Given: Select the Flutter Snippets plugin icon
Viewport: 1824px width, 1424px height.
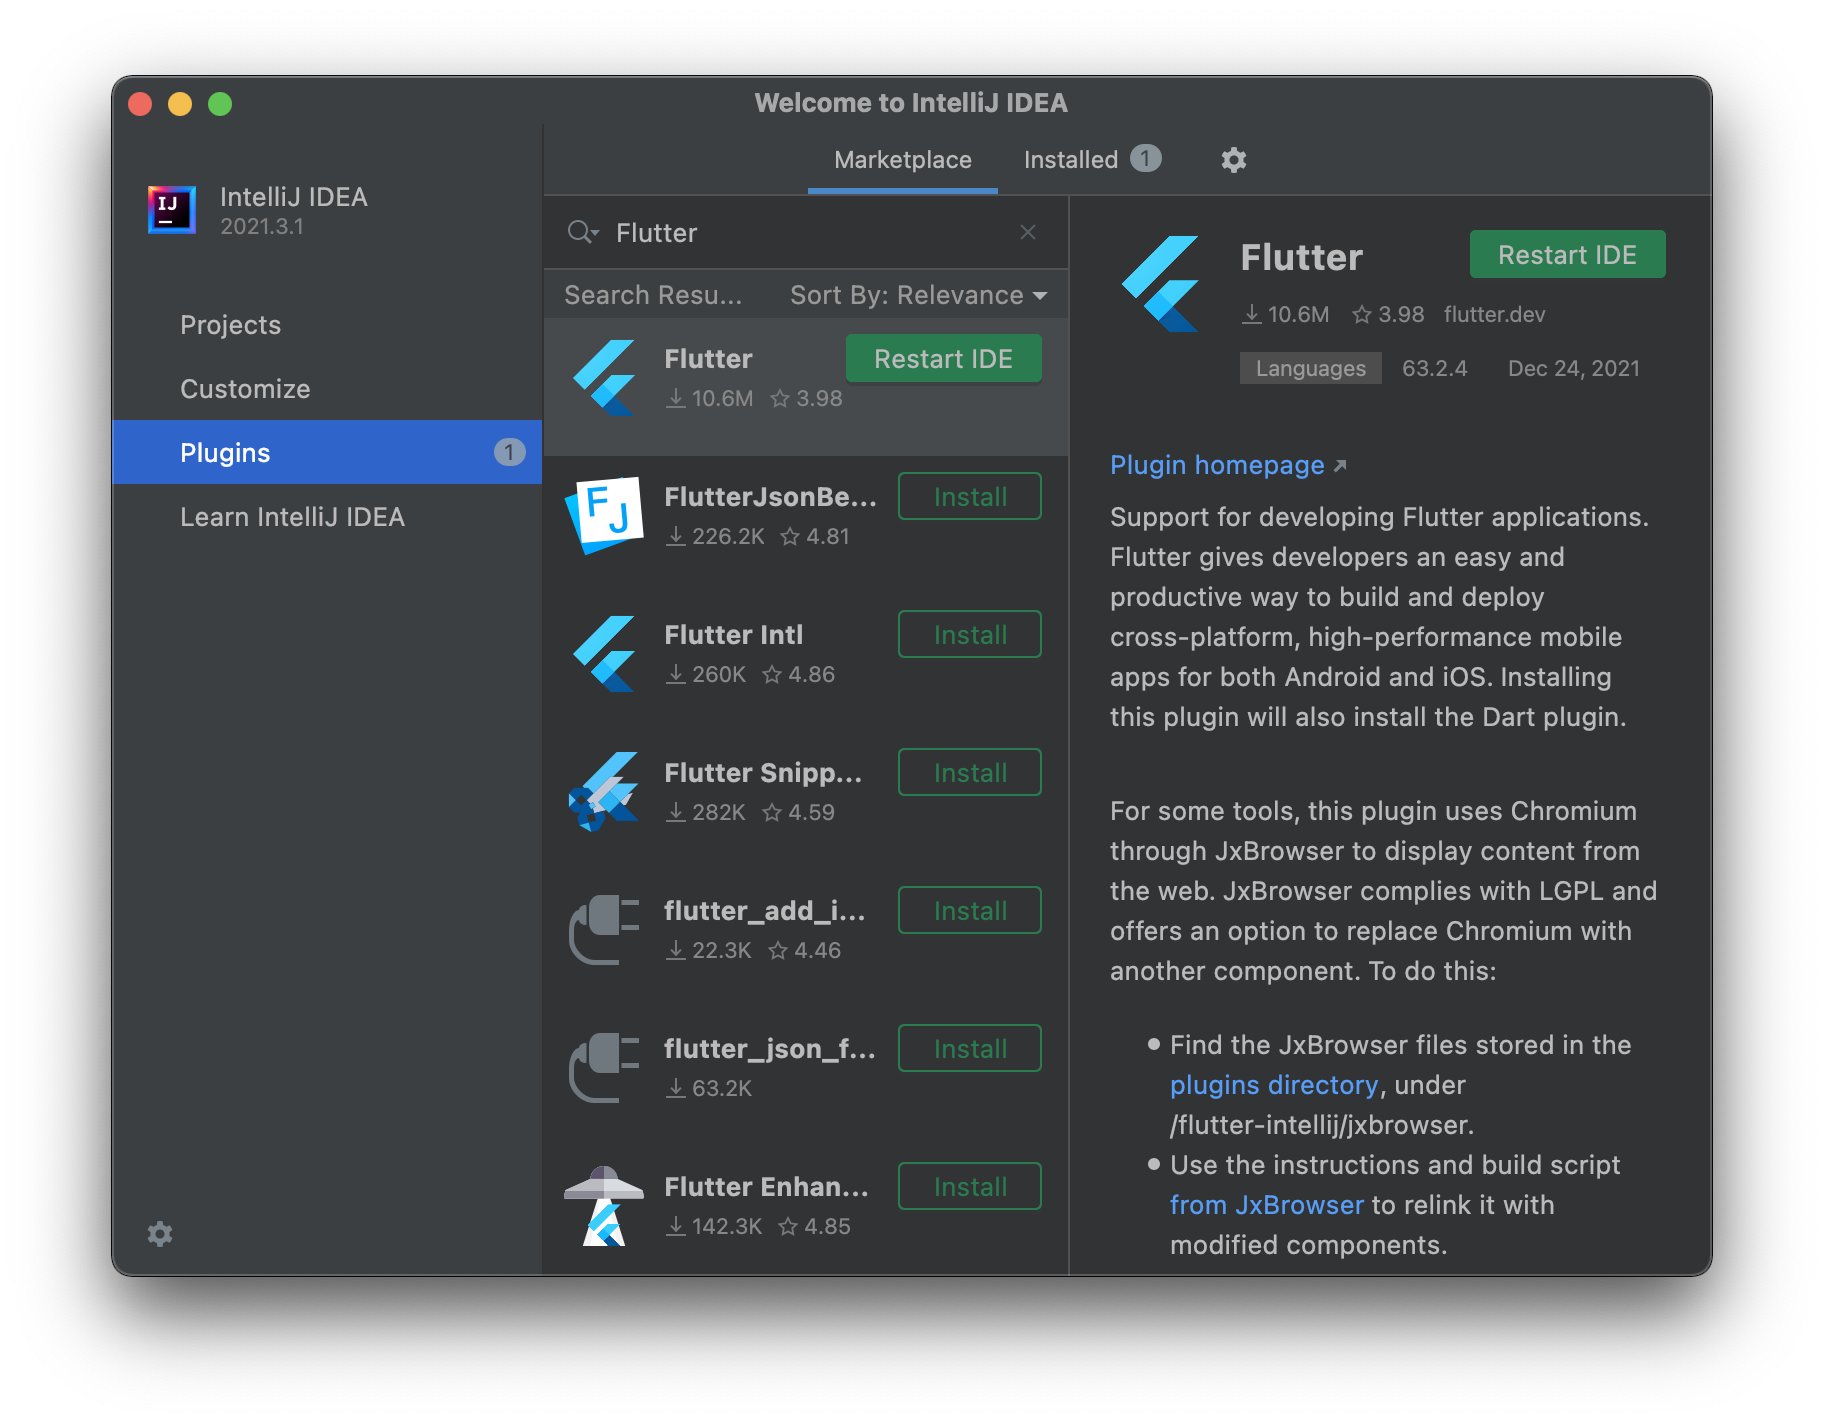Looking at the screenshot, I should click(x=605, y=792).
